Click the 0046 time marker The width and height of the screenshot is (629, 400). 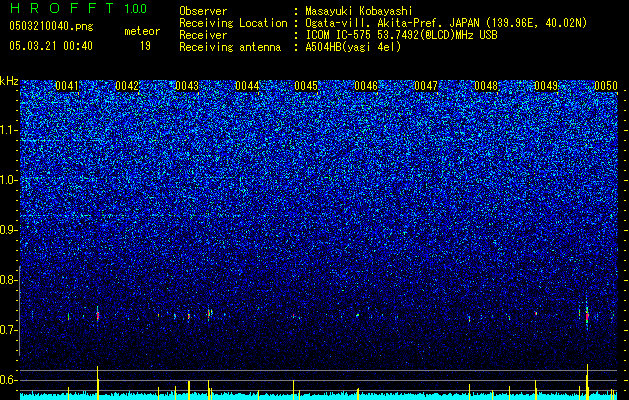pos(366,86)
